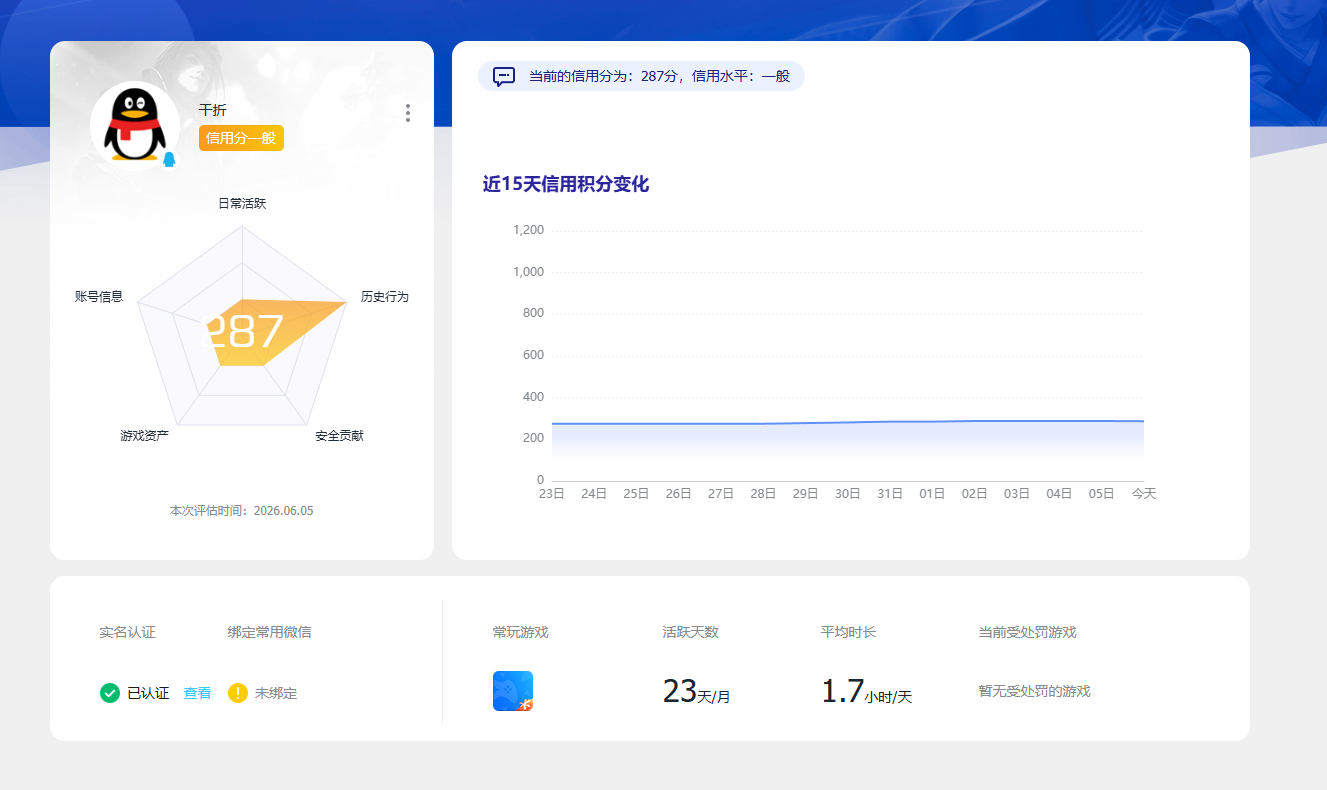Click the 28日 date on chart axis
Image resolution: width=1327 pixels, height=790 pixels.
click(x=763, y=494)
